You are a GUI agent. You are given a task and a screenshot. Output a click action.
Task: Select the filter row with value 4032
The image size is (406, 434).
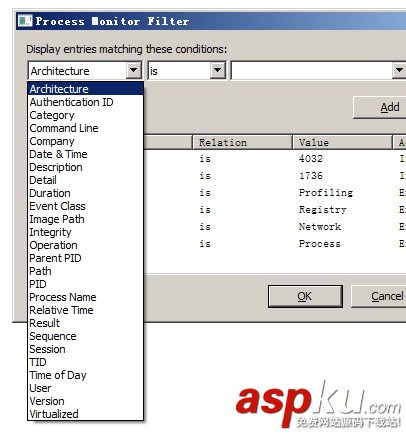tap(275, 159)
